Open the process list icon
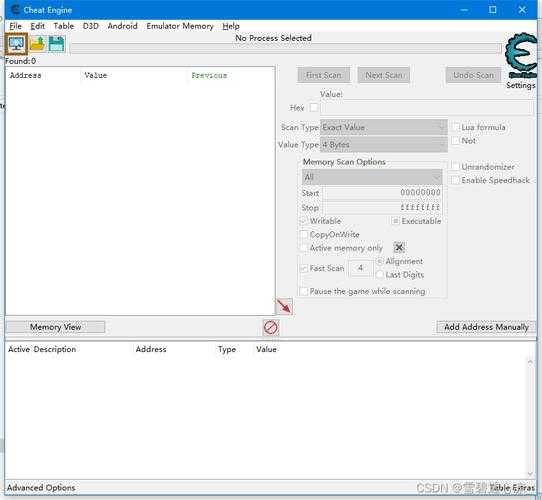542x500 pixels. (16, 44)
